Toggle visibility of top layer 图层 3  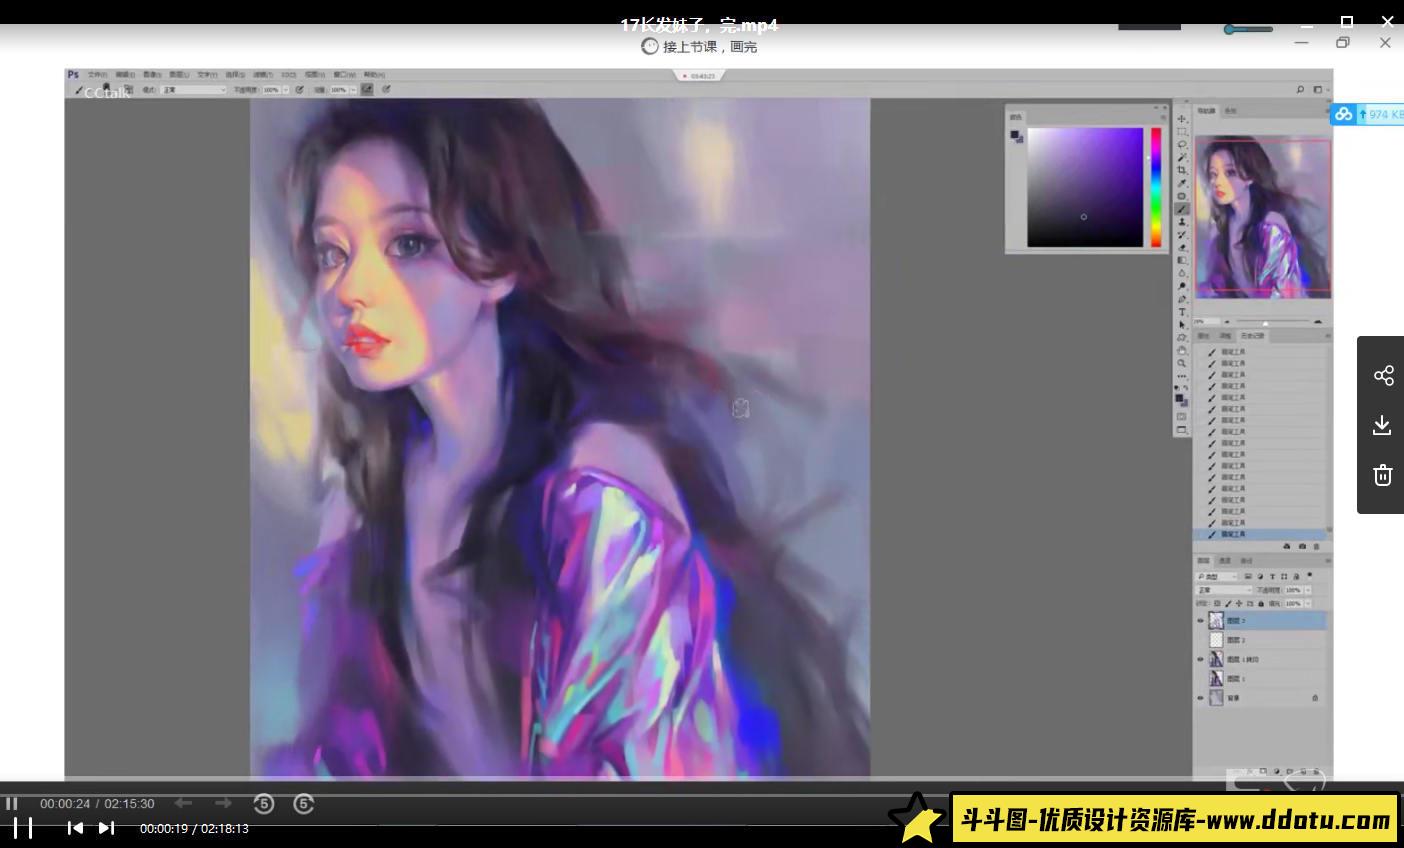[x=1200, y=621]
